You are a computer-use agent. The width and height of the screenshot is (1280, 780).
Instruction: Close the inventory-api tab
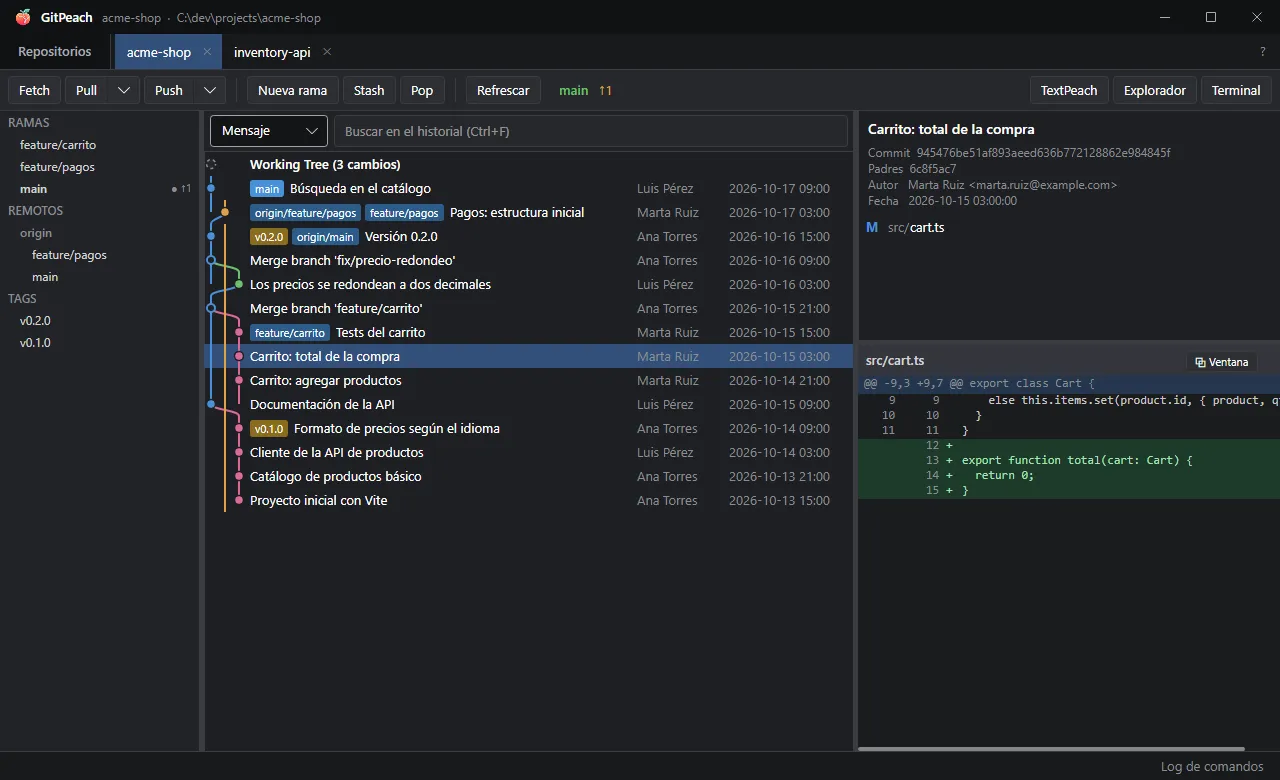pyautogui.click(x=327, y=52)
